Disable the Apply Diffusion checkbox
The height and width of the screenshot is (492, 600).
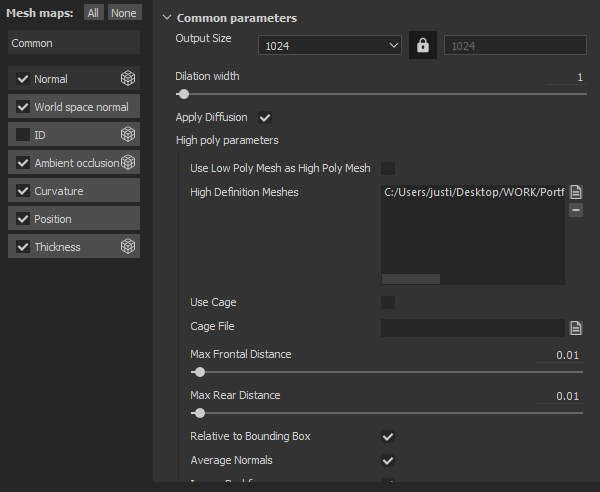pos(265,118)
